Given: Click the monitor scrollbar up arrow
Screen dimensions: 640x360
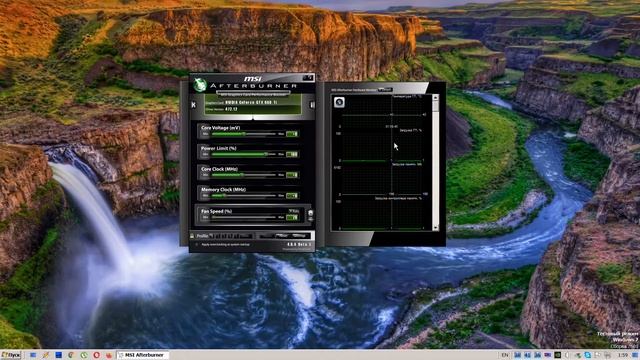Looking at the screenshot, I should 436,98.
